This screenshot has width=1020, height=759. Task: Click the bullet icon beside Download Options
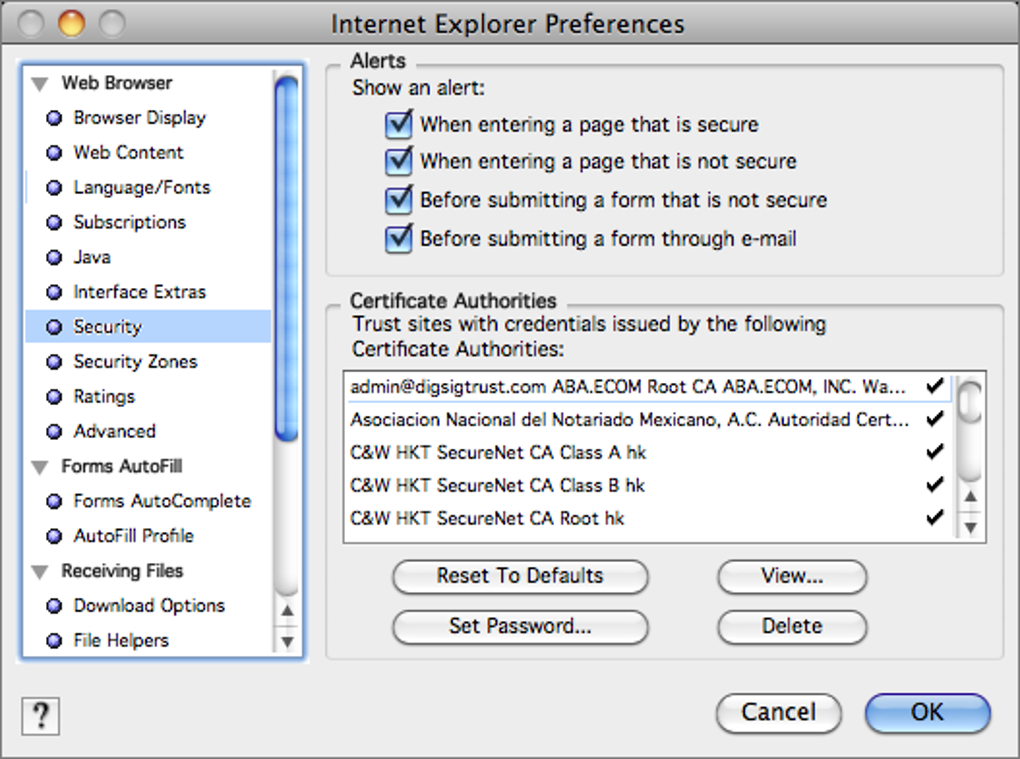pos(55,606)
